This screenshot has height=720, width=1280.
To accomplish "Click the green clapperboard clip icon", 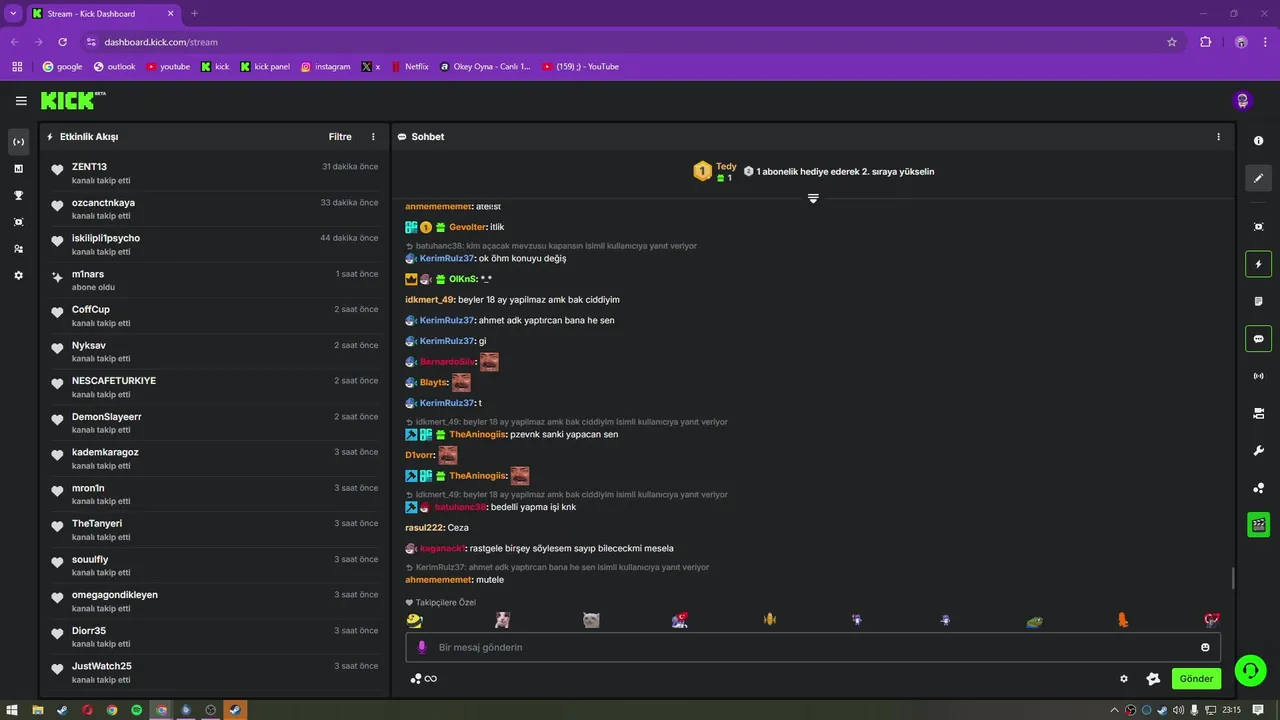I will click(1258, 525).
